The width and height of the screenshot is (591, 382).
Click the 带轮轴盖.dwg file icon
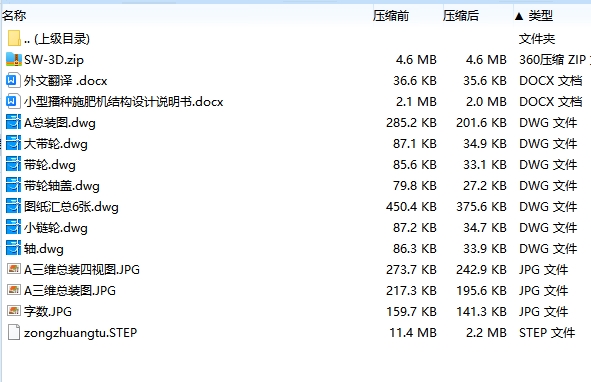[x=14, y=186]
